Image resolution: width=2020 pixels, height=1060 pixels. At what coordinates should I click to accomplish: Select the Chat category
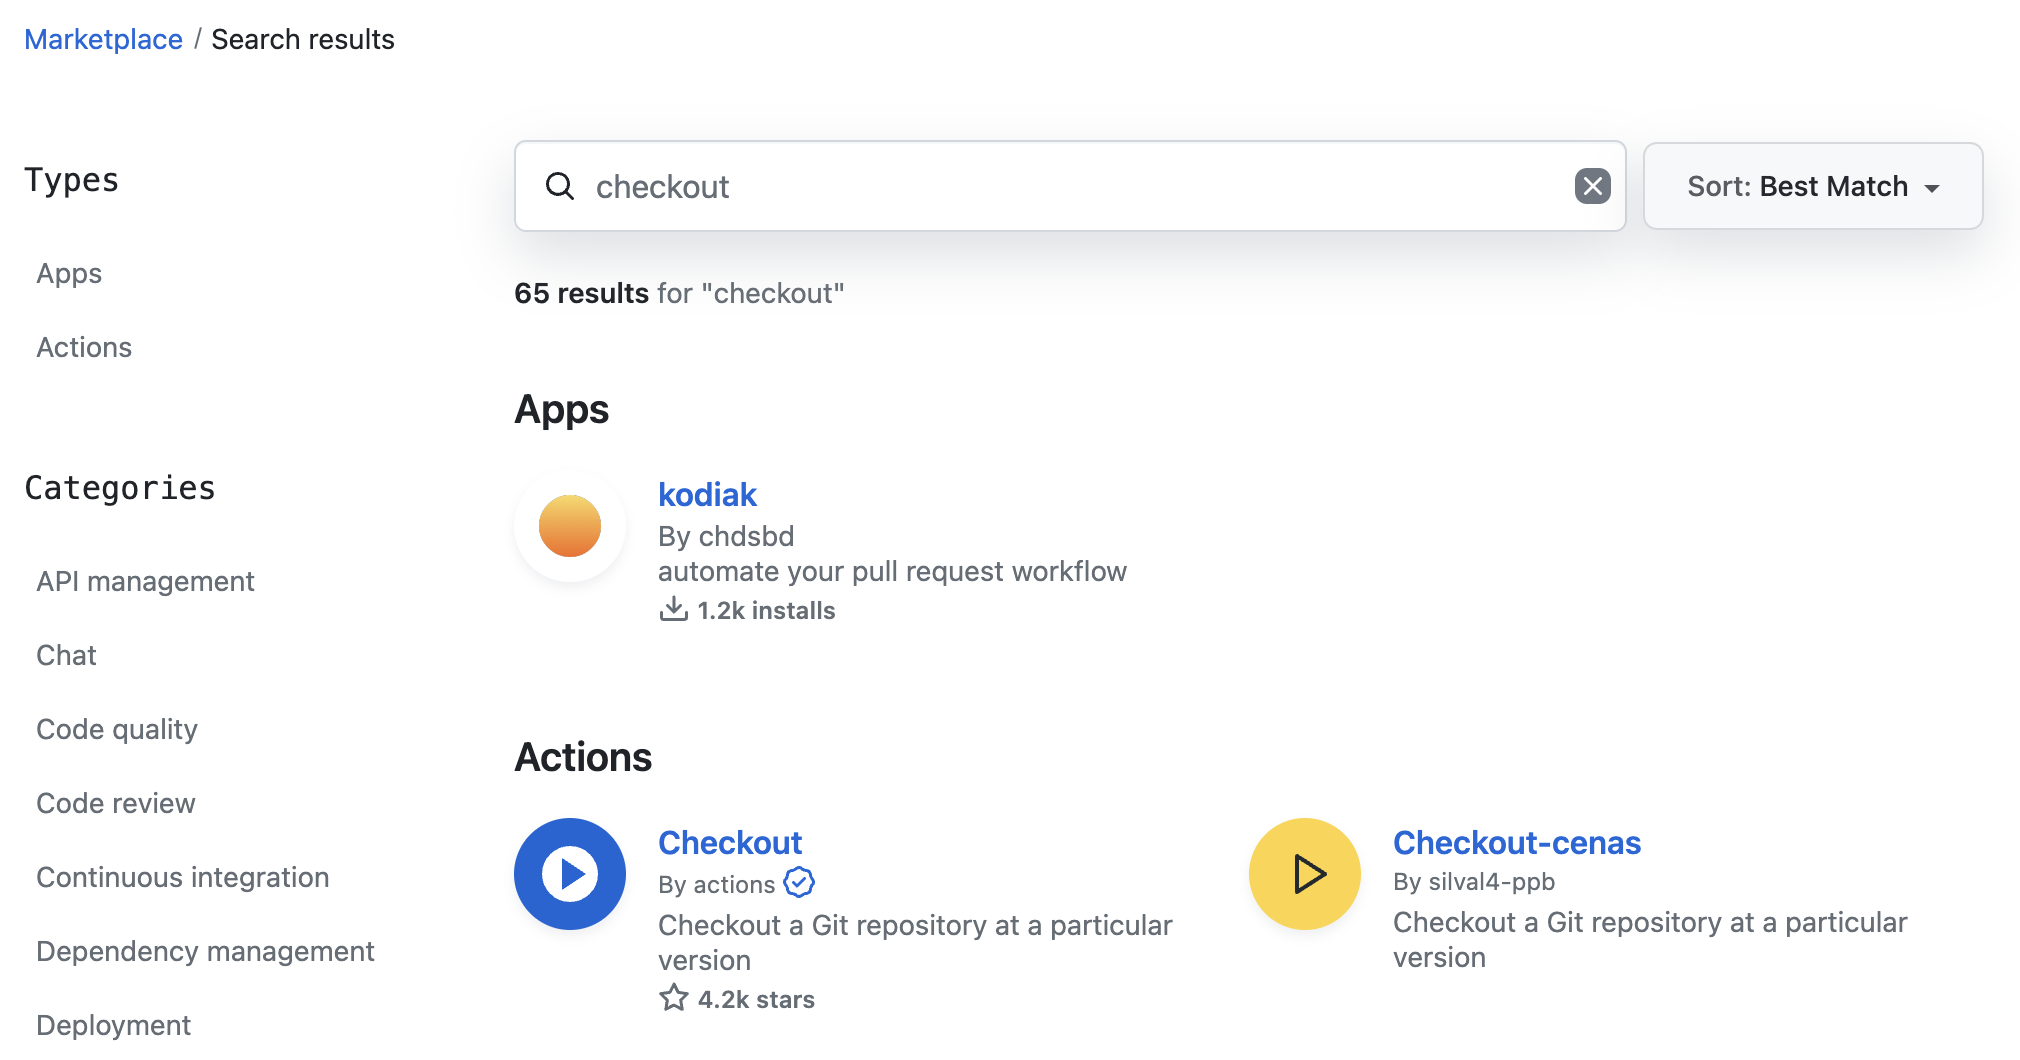66,655
